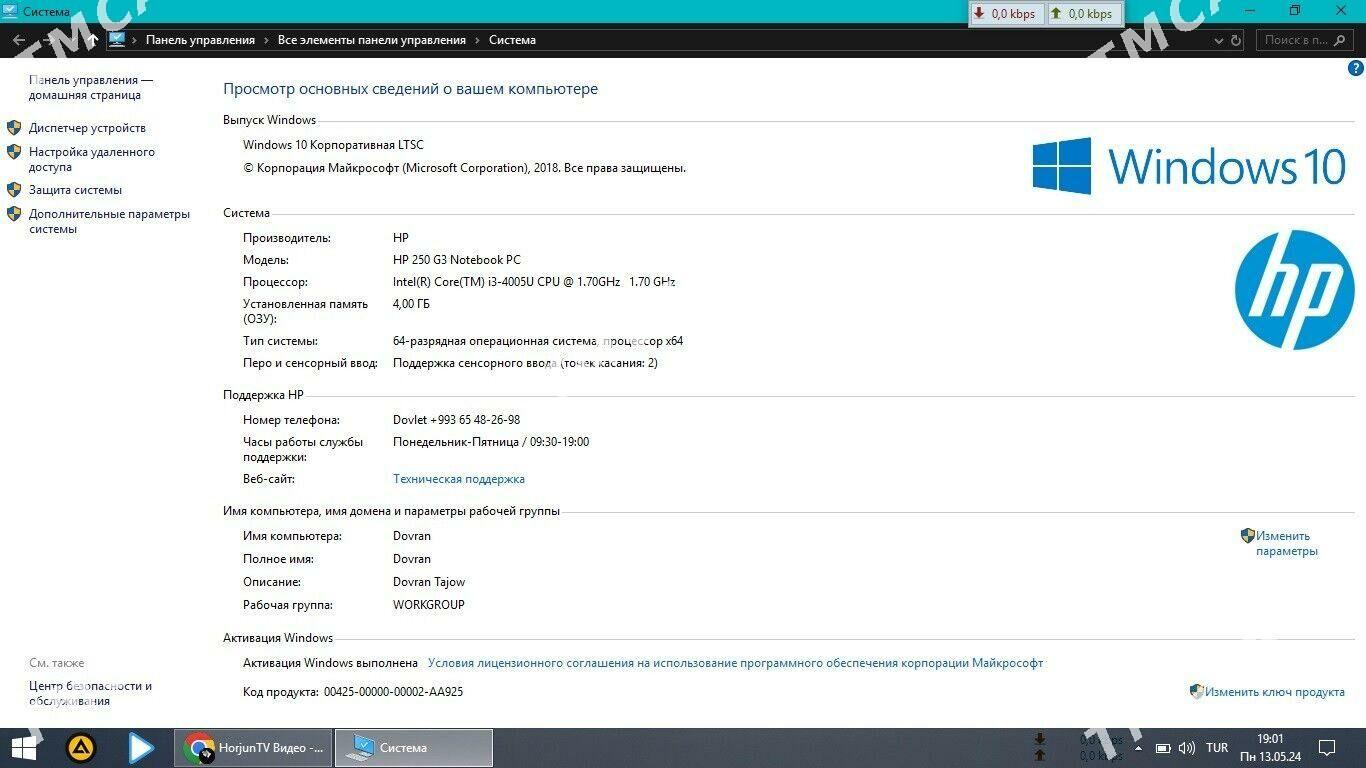Click tray network up-down arrows icon
The height and width of the screenshot is (768, 1366).
(1040, 748)
